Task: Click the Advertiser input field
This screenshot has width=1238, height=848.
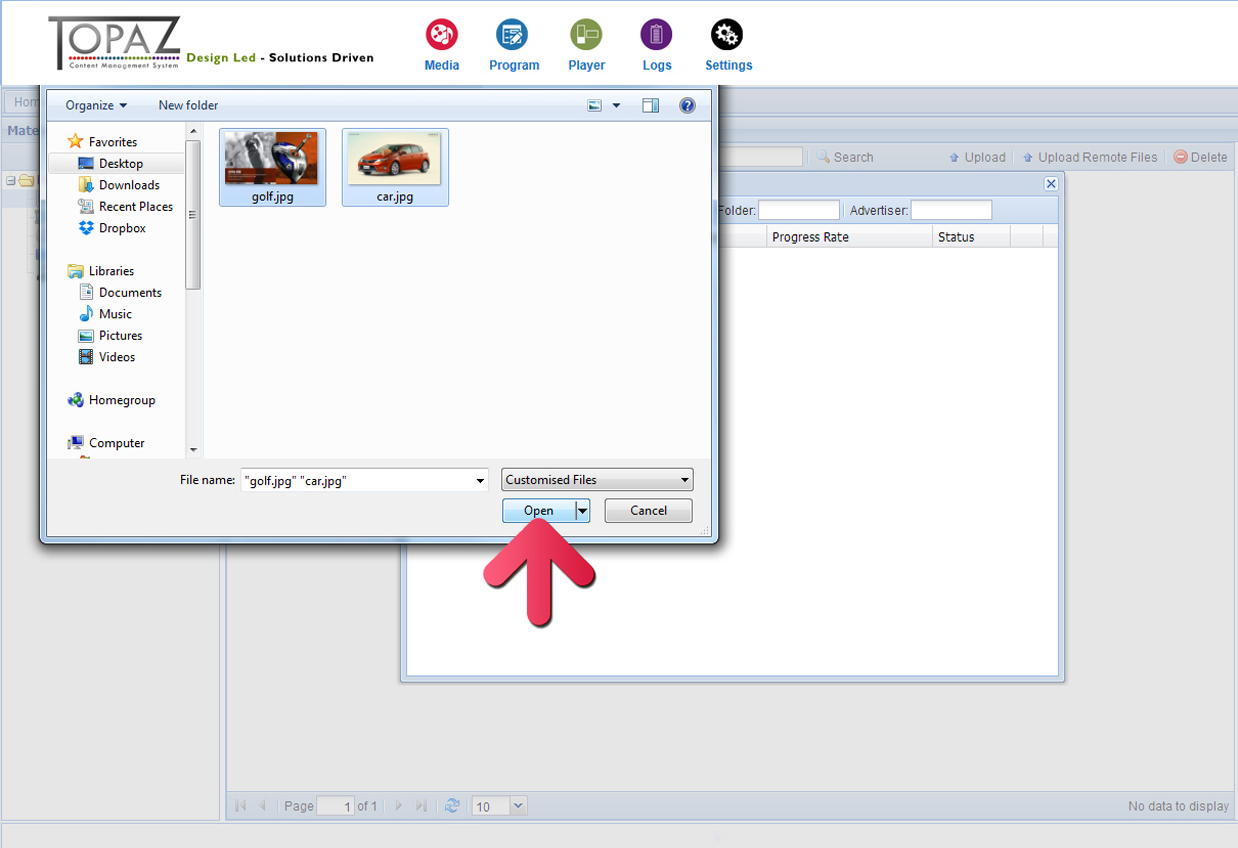Action: 950,210
